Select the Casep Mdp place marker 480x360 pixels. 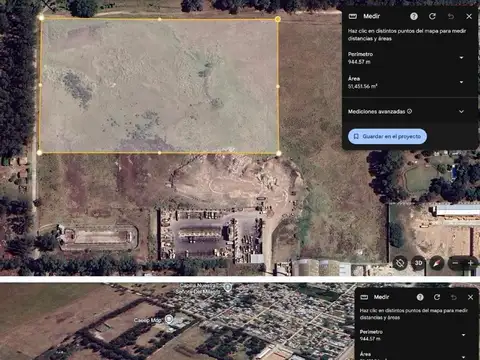(x=169, y=319)
